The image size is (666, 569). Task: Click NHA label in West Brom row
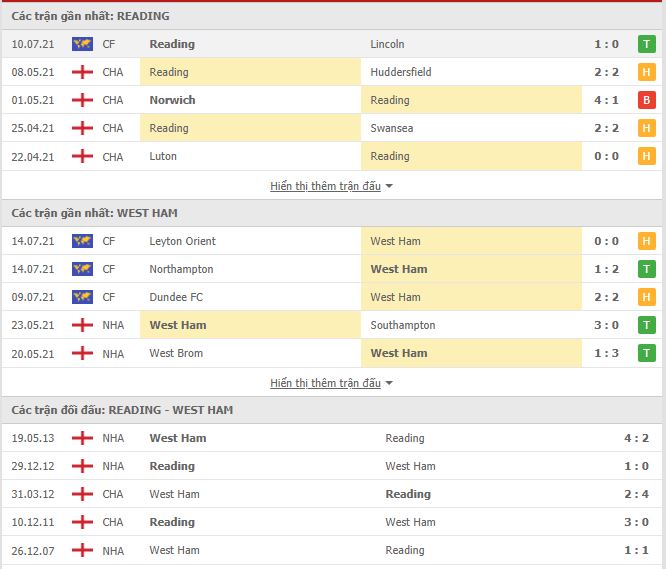coord(113,353)
